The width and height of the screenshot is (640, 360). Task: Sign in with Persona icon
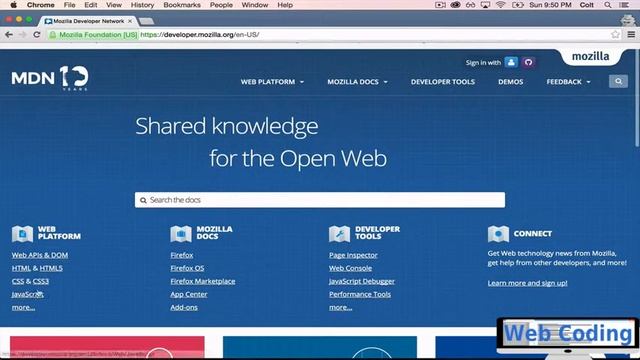pyautogui.click(x=511, y=62)
